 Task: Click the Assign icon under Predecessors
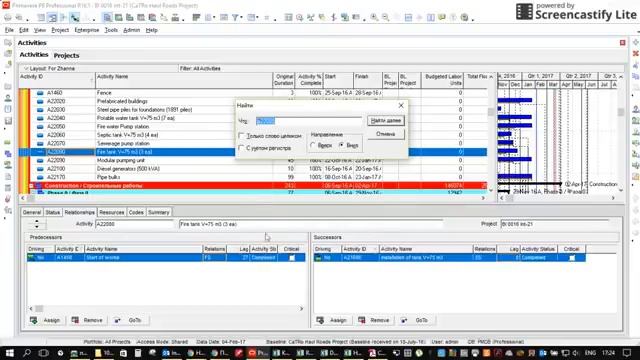click(34, 320)
